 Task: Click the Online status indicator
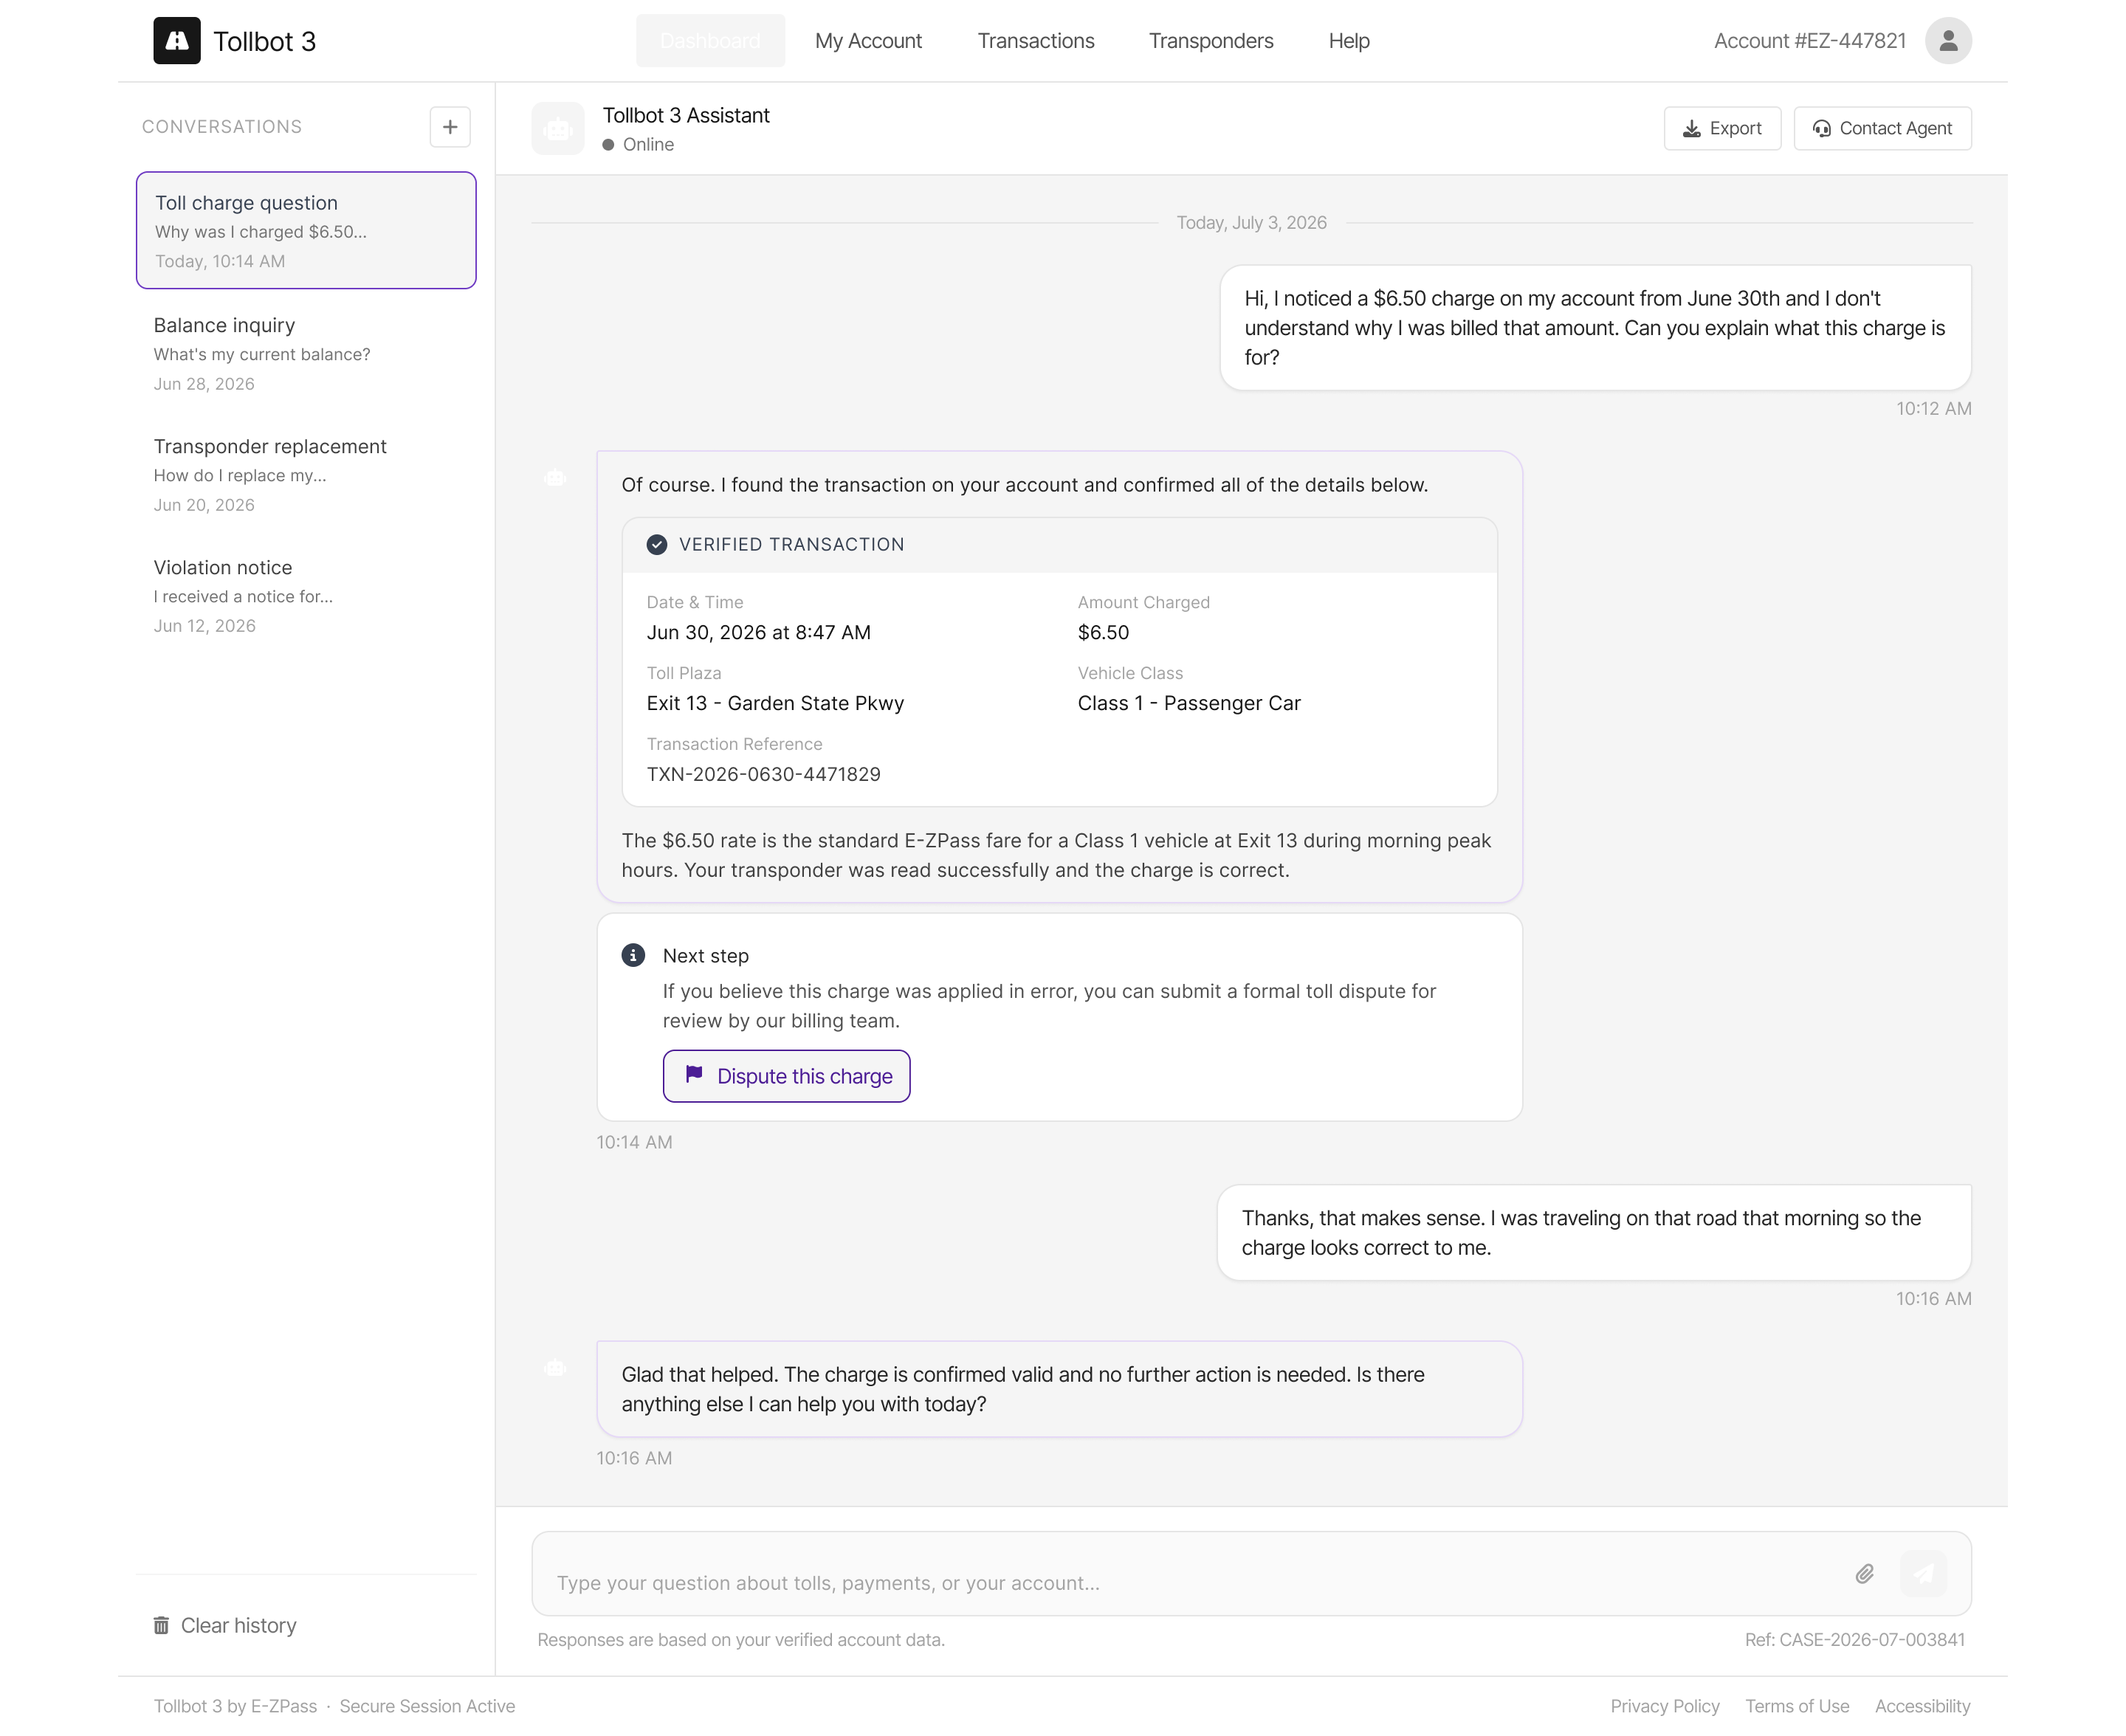click(x=638, y=144)
